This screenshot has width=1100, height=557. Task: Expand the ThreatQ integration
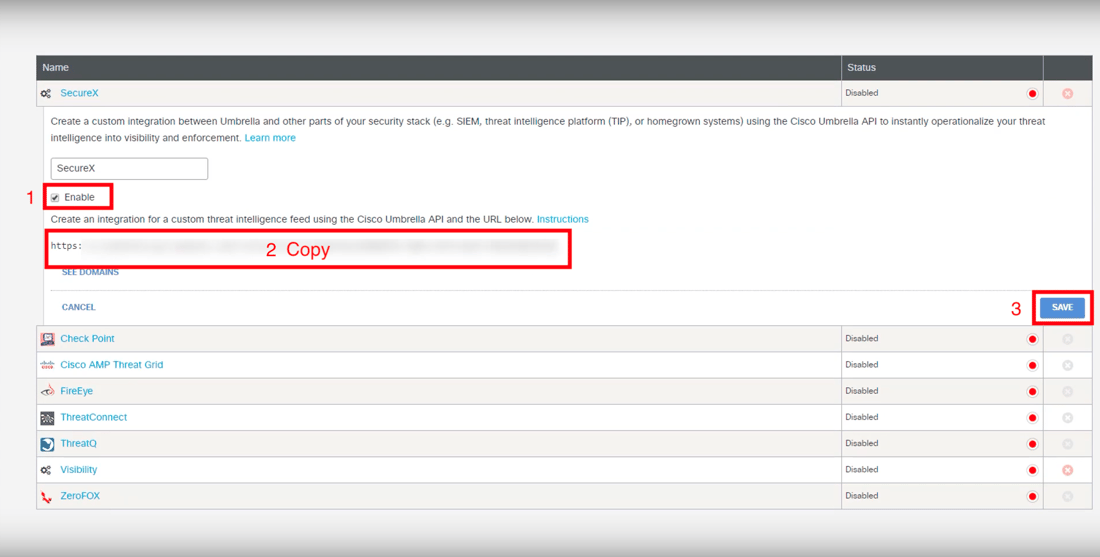[x=78, y=443]
